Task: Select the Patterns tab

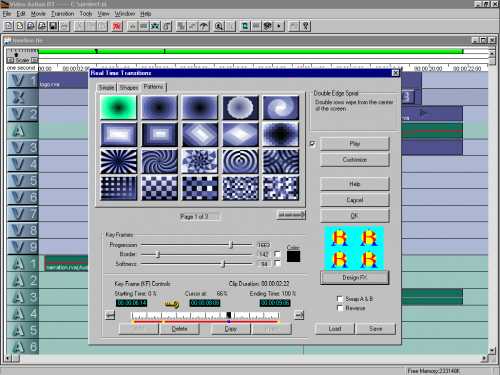Action: pyautogui.click(x=154, y=87)
